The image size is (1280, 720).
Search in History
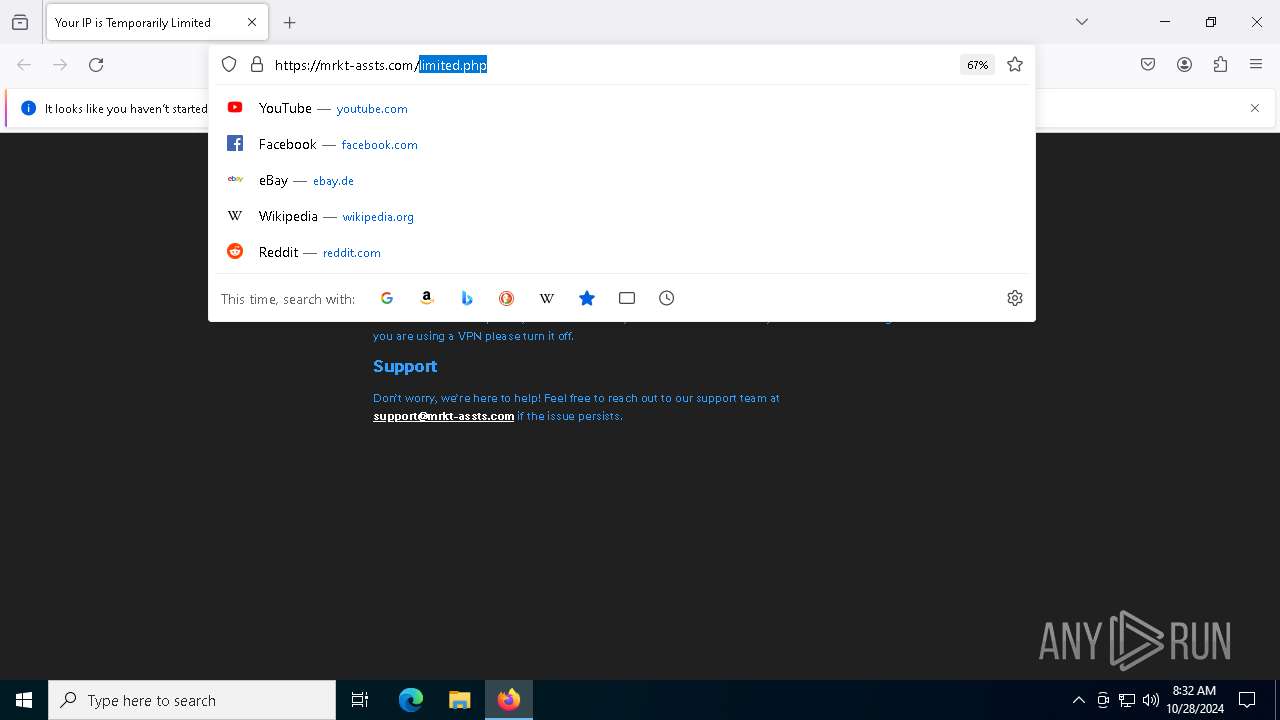pyautogui.click(x=667, y=298)
